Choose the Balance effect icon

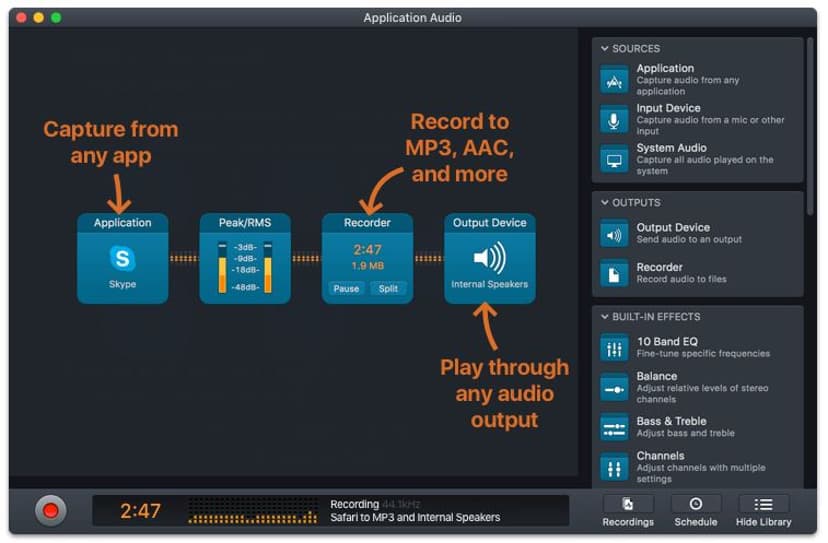coord(614,388)
